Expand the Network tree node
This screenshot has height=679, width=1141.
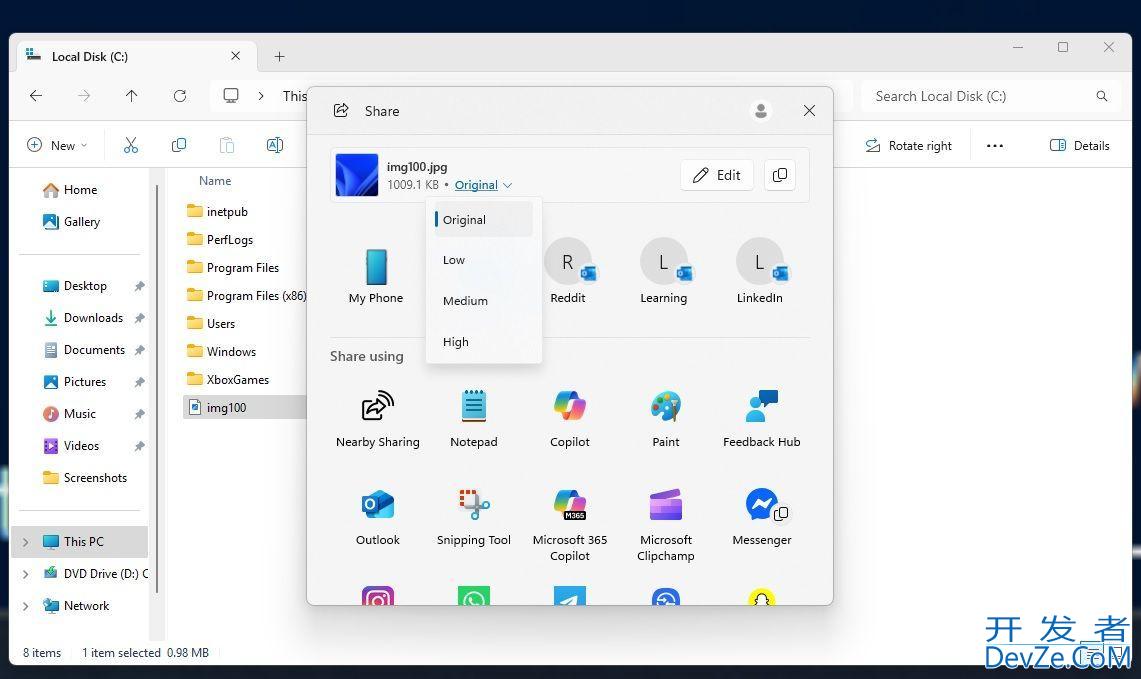point(25,606)
